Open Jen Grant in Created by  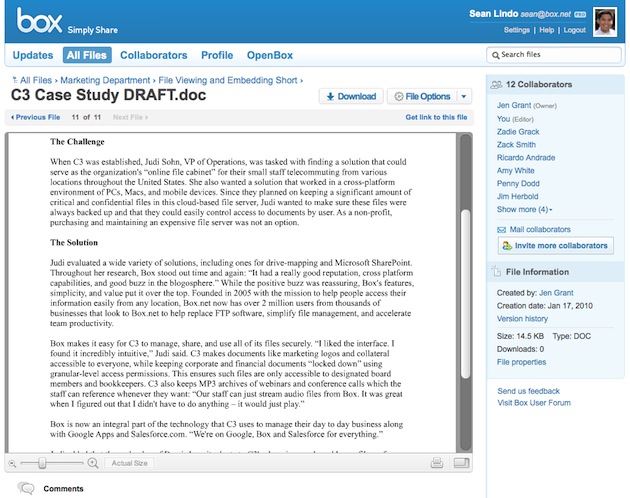[x=556, y=293]
